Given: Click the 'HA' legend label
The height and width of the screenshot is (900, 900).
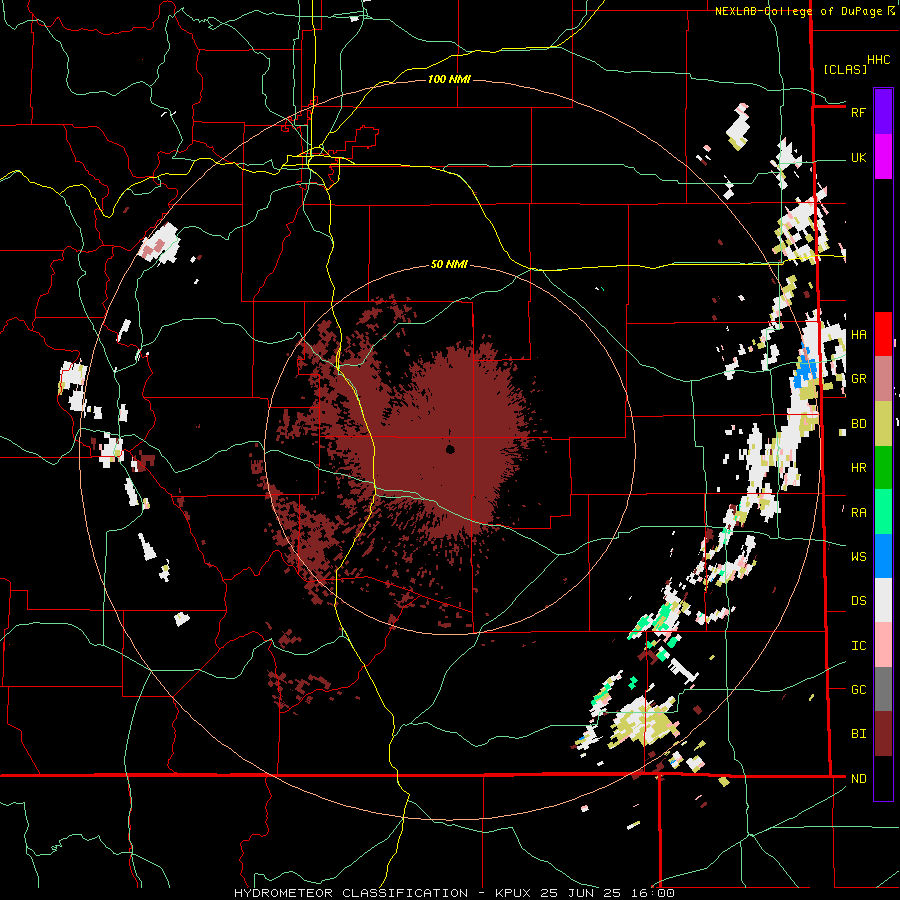Looking at the screenshot, I should (x=858, y=335).
